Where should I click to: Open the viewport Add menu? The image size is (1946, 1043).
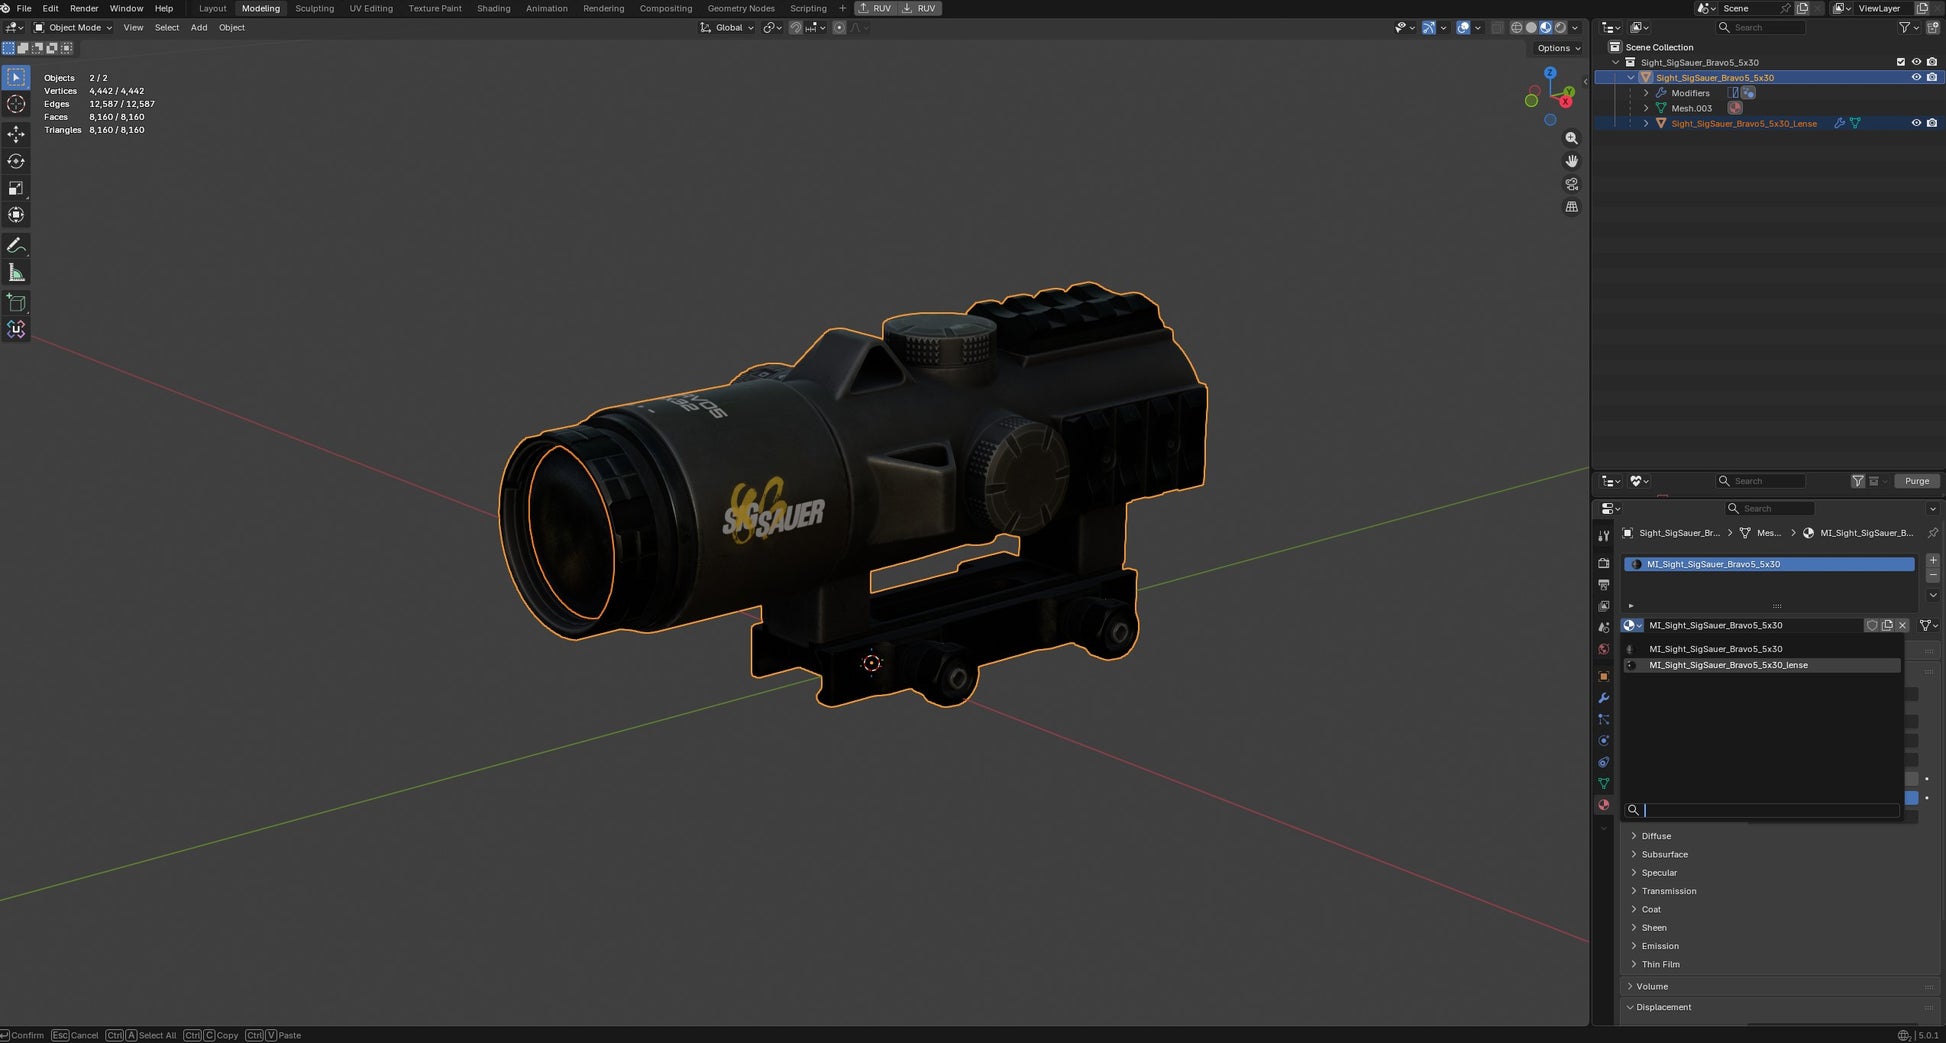point(199,28)
